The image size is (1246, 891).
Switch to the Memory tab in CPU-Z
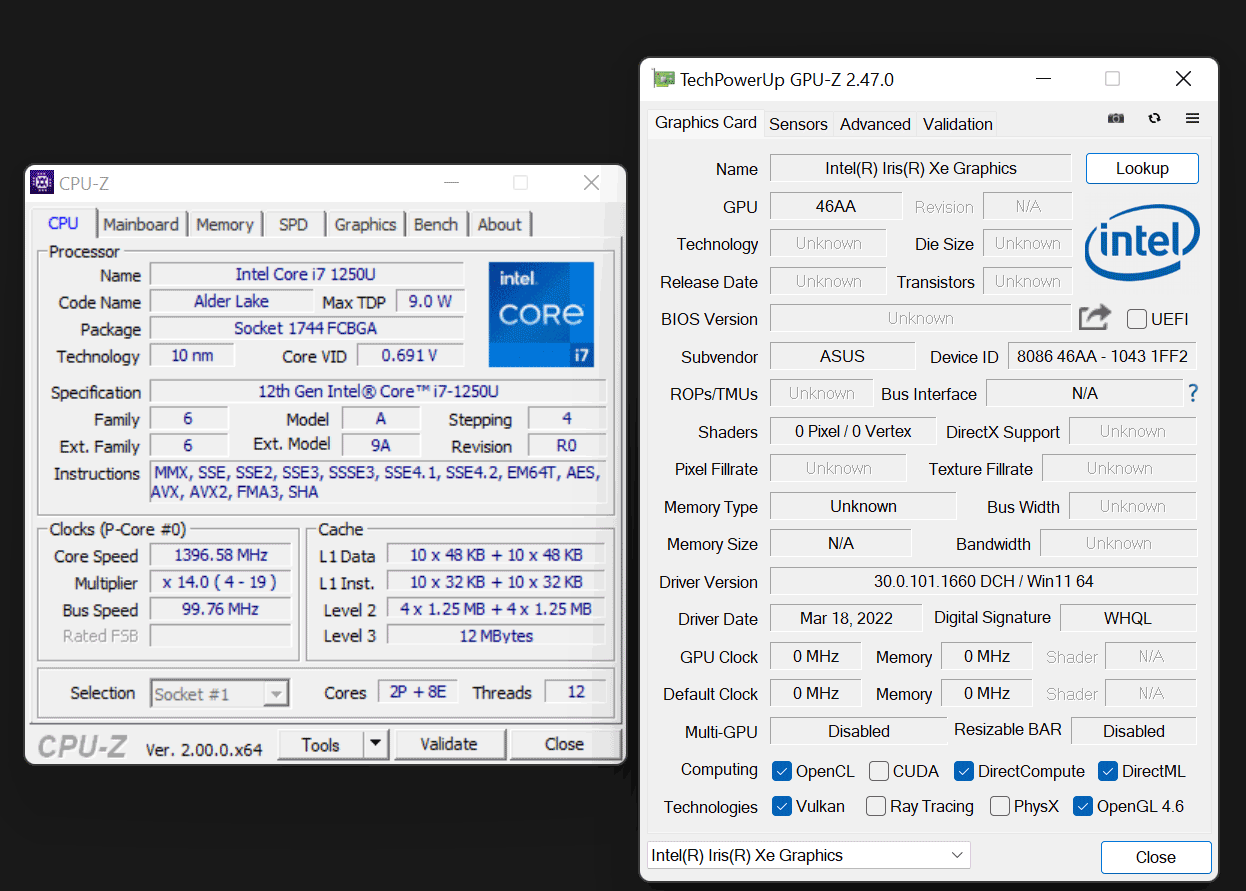[x=225, y=224]
